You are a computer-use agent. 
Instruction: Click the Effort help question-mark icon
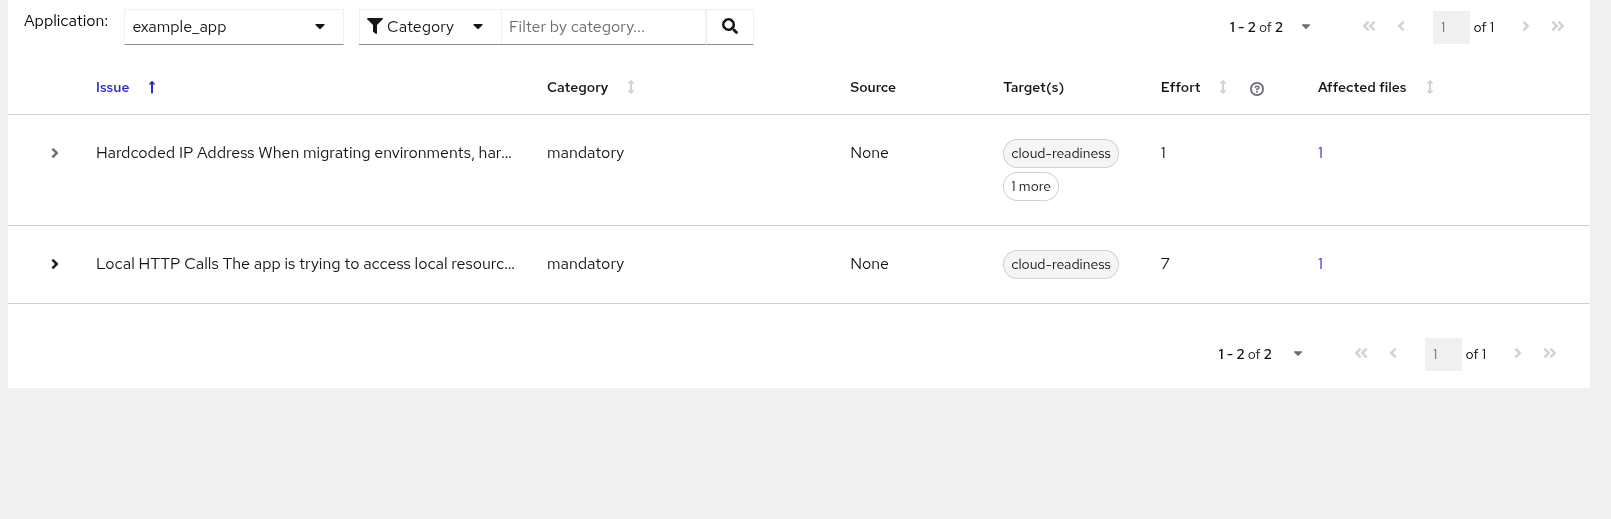pyautogui.click(x=1257, y=89)
